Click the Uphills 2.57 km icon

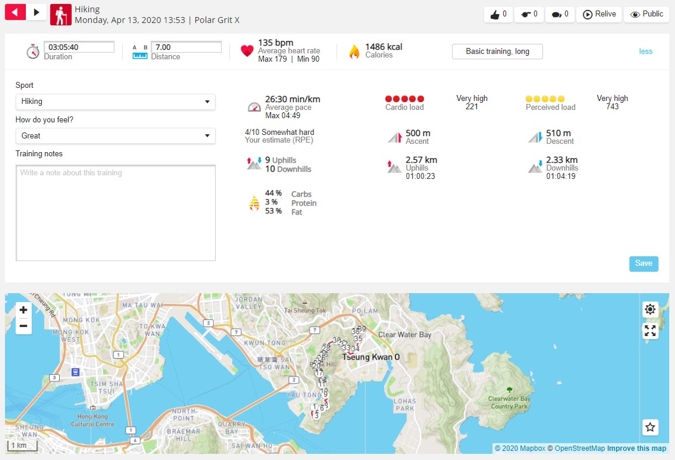coord(394,167)
